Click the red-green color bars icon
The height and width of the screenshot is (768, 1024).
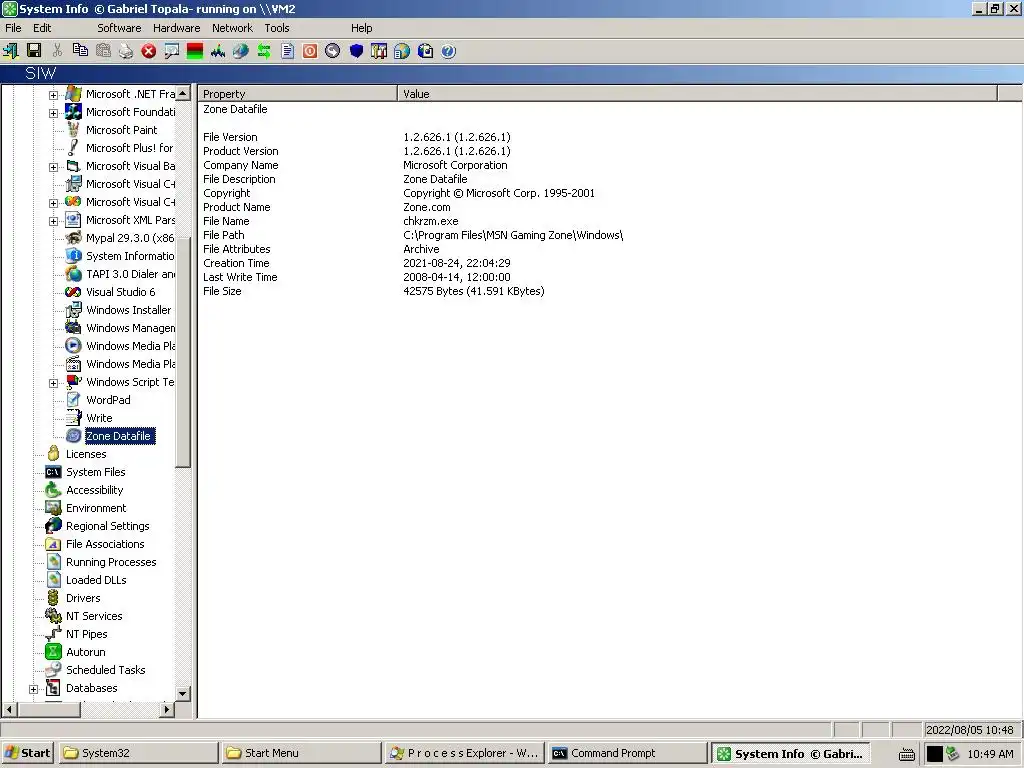195,51
